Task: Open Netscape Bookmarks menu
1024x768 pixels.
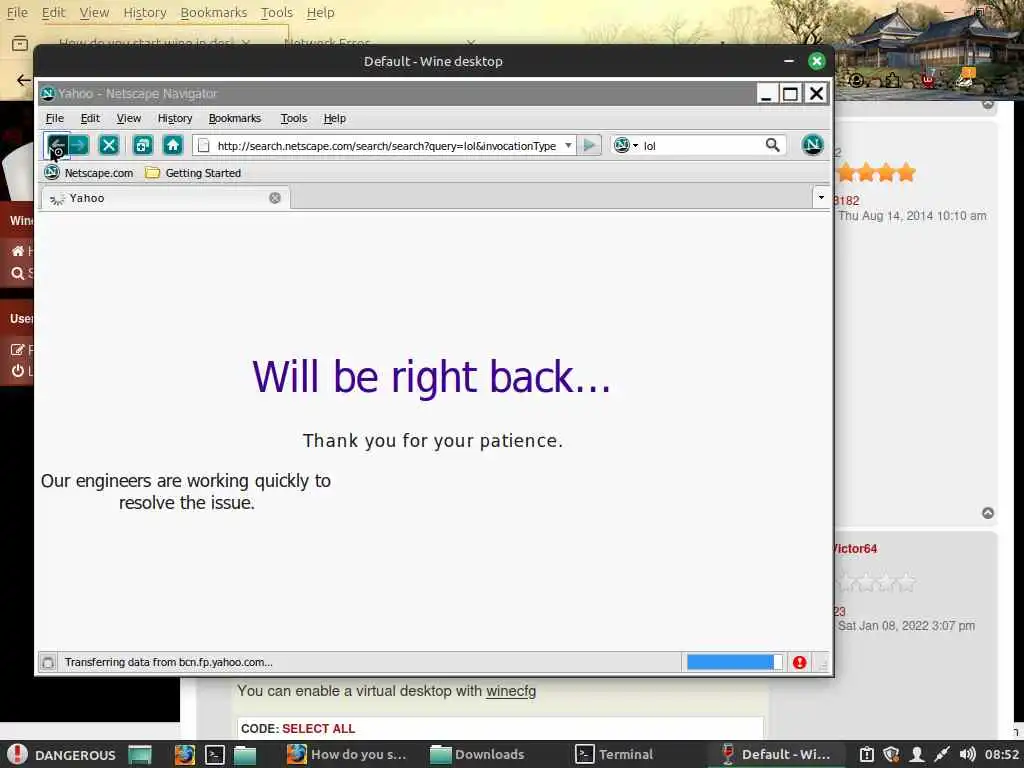Action: coord(234,118)
